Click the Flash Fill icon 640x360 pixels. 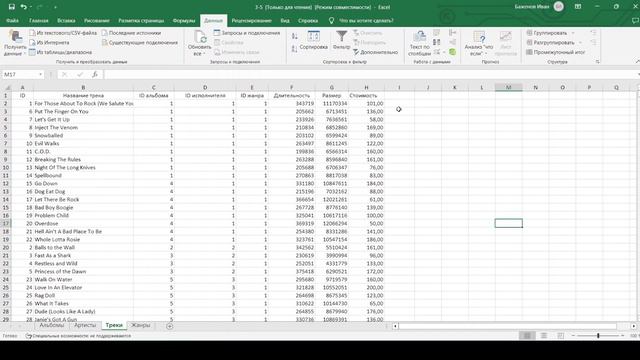click(437, 33)
